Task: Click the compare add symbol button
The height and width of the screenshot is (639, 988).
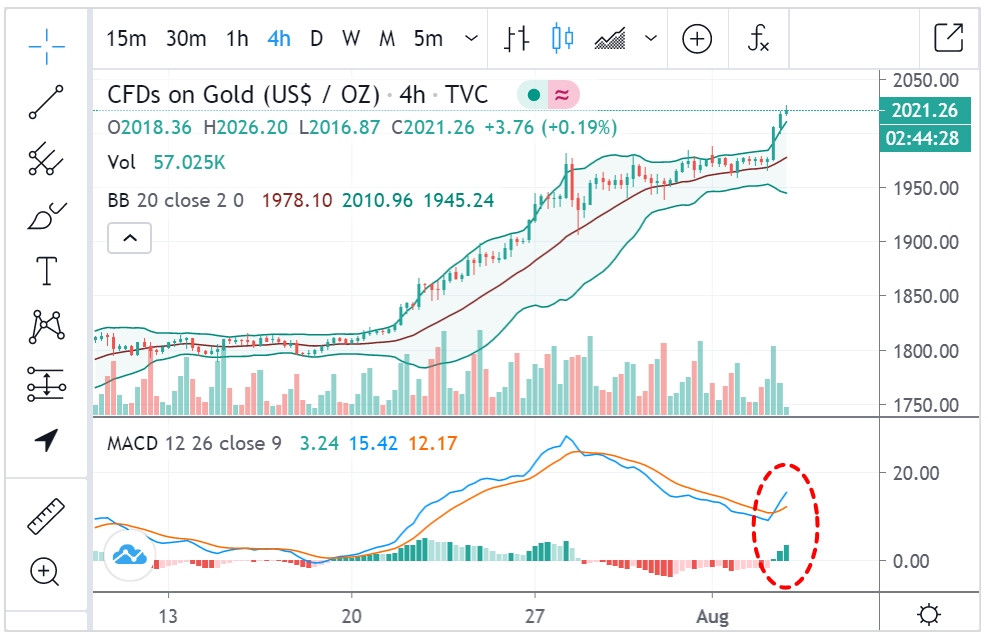Action: 697,39
